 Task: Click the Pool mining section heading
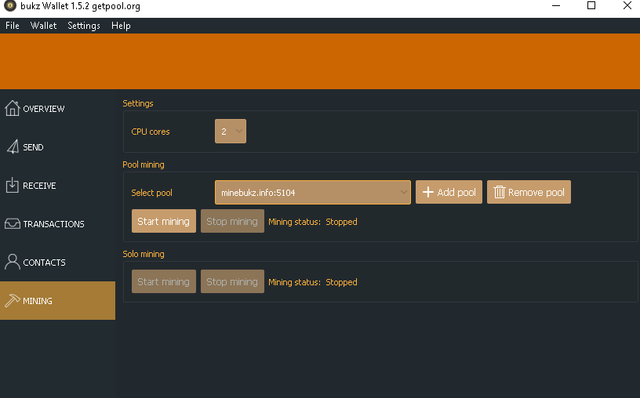coord(143,165)
